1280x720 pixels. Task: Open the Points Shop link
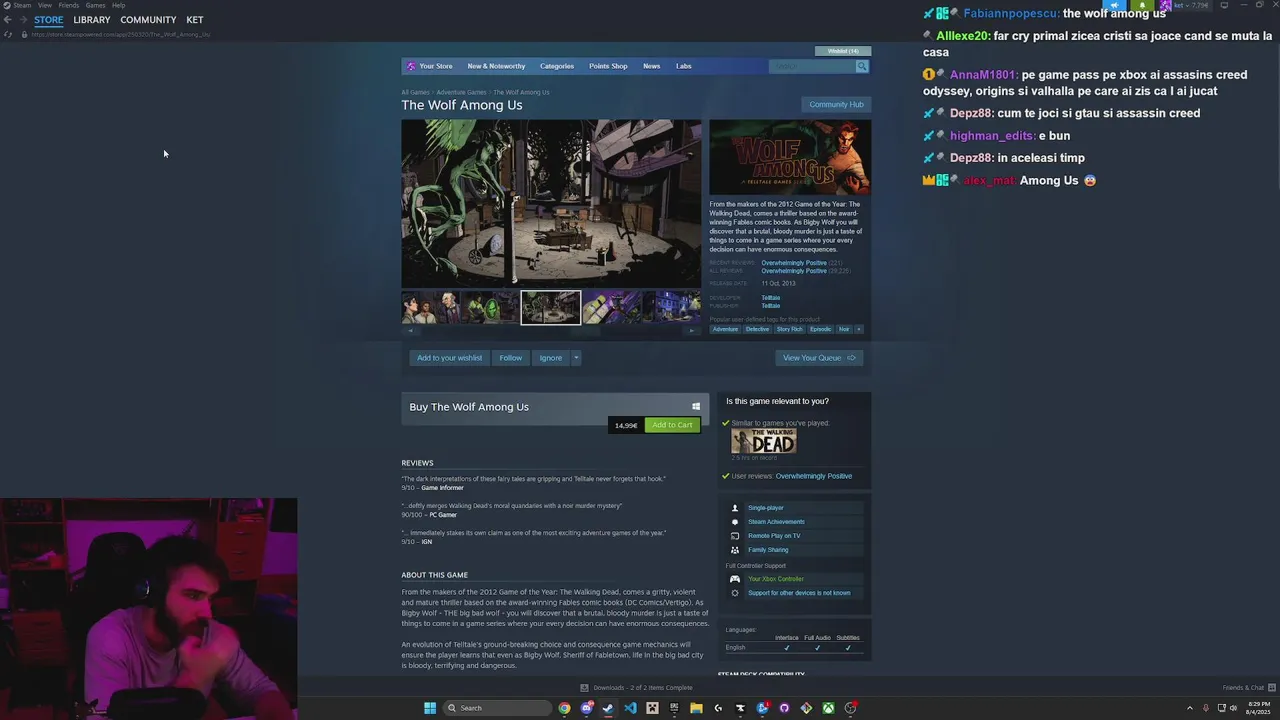[608, 66]
